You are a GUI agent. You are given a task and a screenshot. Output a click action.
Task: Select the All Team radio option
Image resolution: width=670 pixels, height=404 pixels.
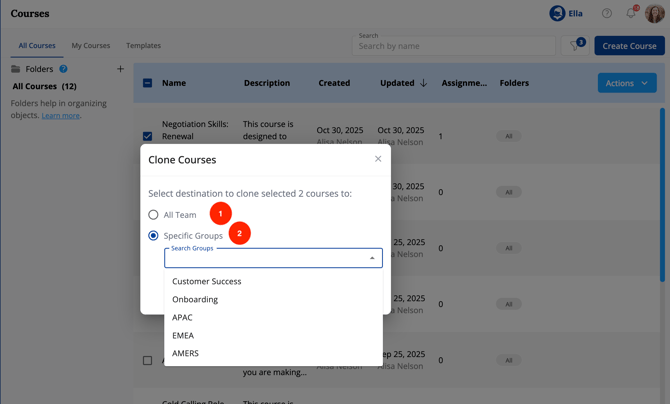[153, 215]
